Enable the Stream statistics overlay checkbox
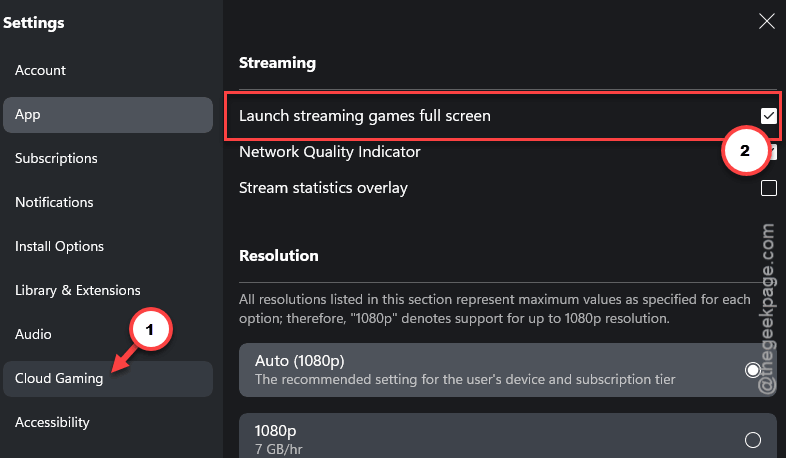The image size is (786, 458). click(768, 188)
